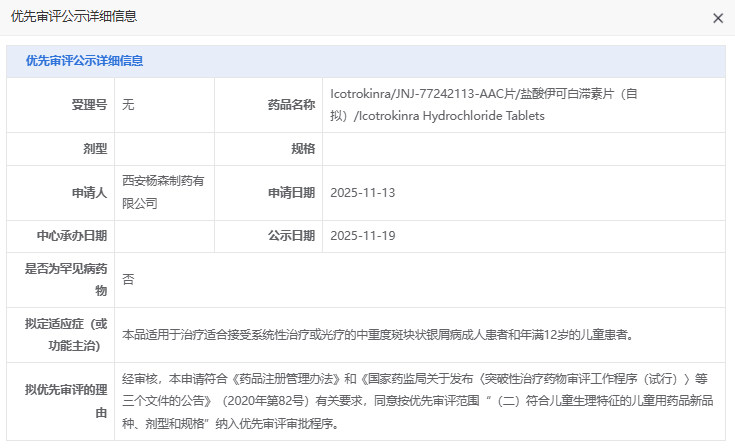Select the 剂型 label cell
Viewport: 735px width, 448px height.
point(60,149)
